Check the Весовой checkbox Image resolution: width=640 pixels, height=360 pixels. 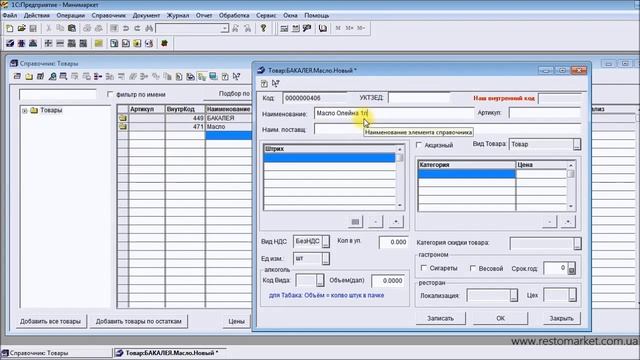473,268
